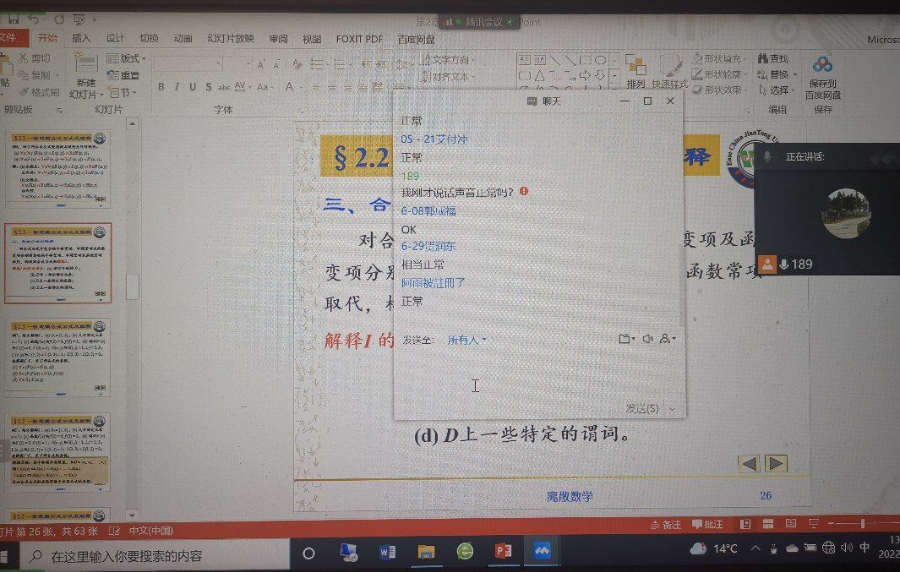Click the strikethrough abc icon
This screenshot has width=900, height=572.
point(224,87)
